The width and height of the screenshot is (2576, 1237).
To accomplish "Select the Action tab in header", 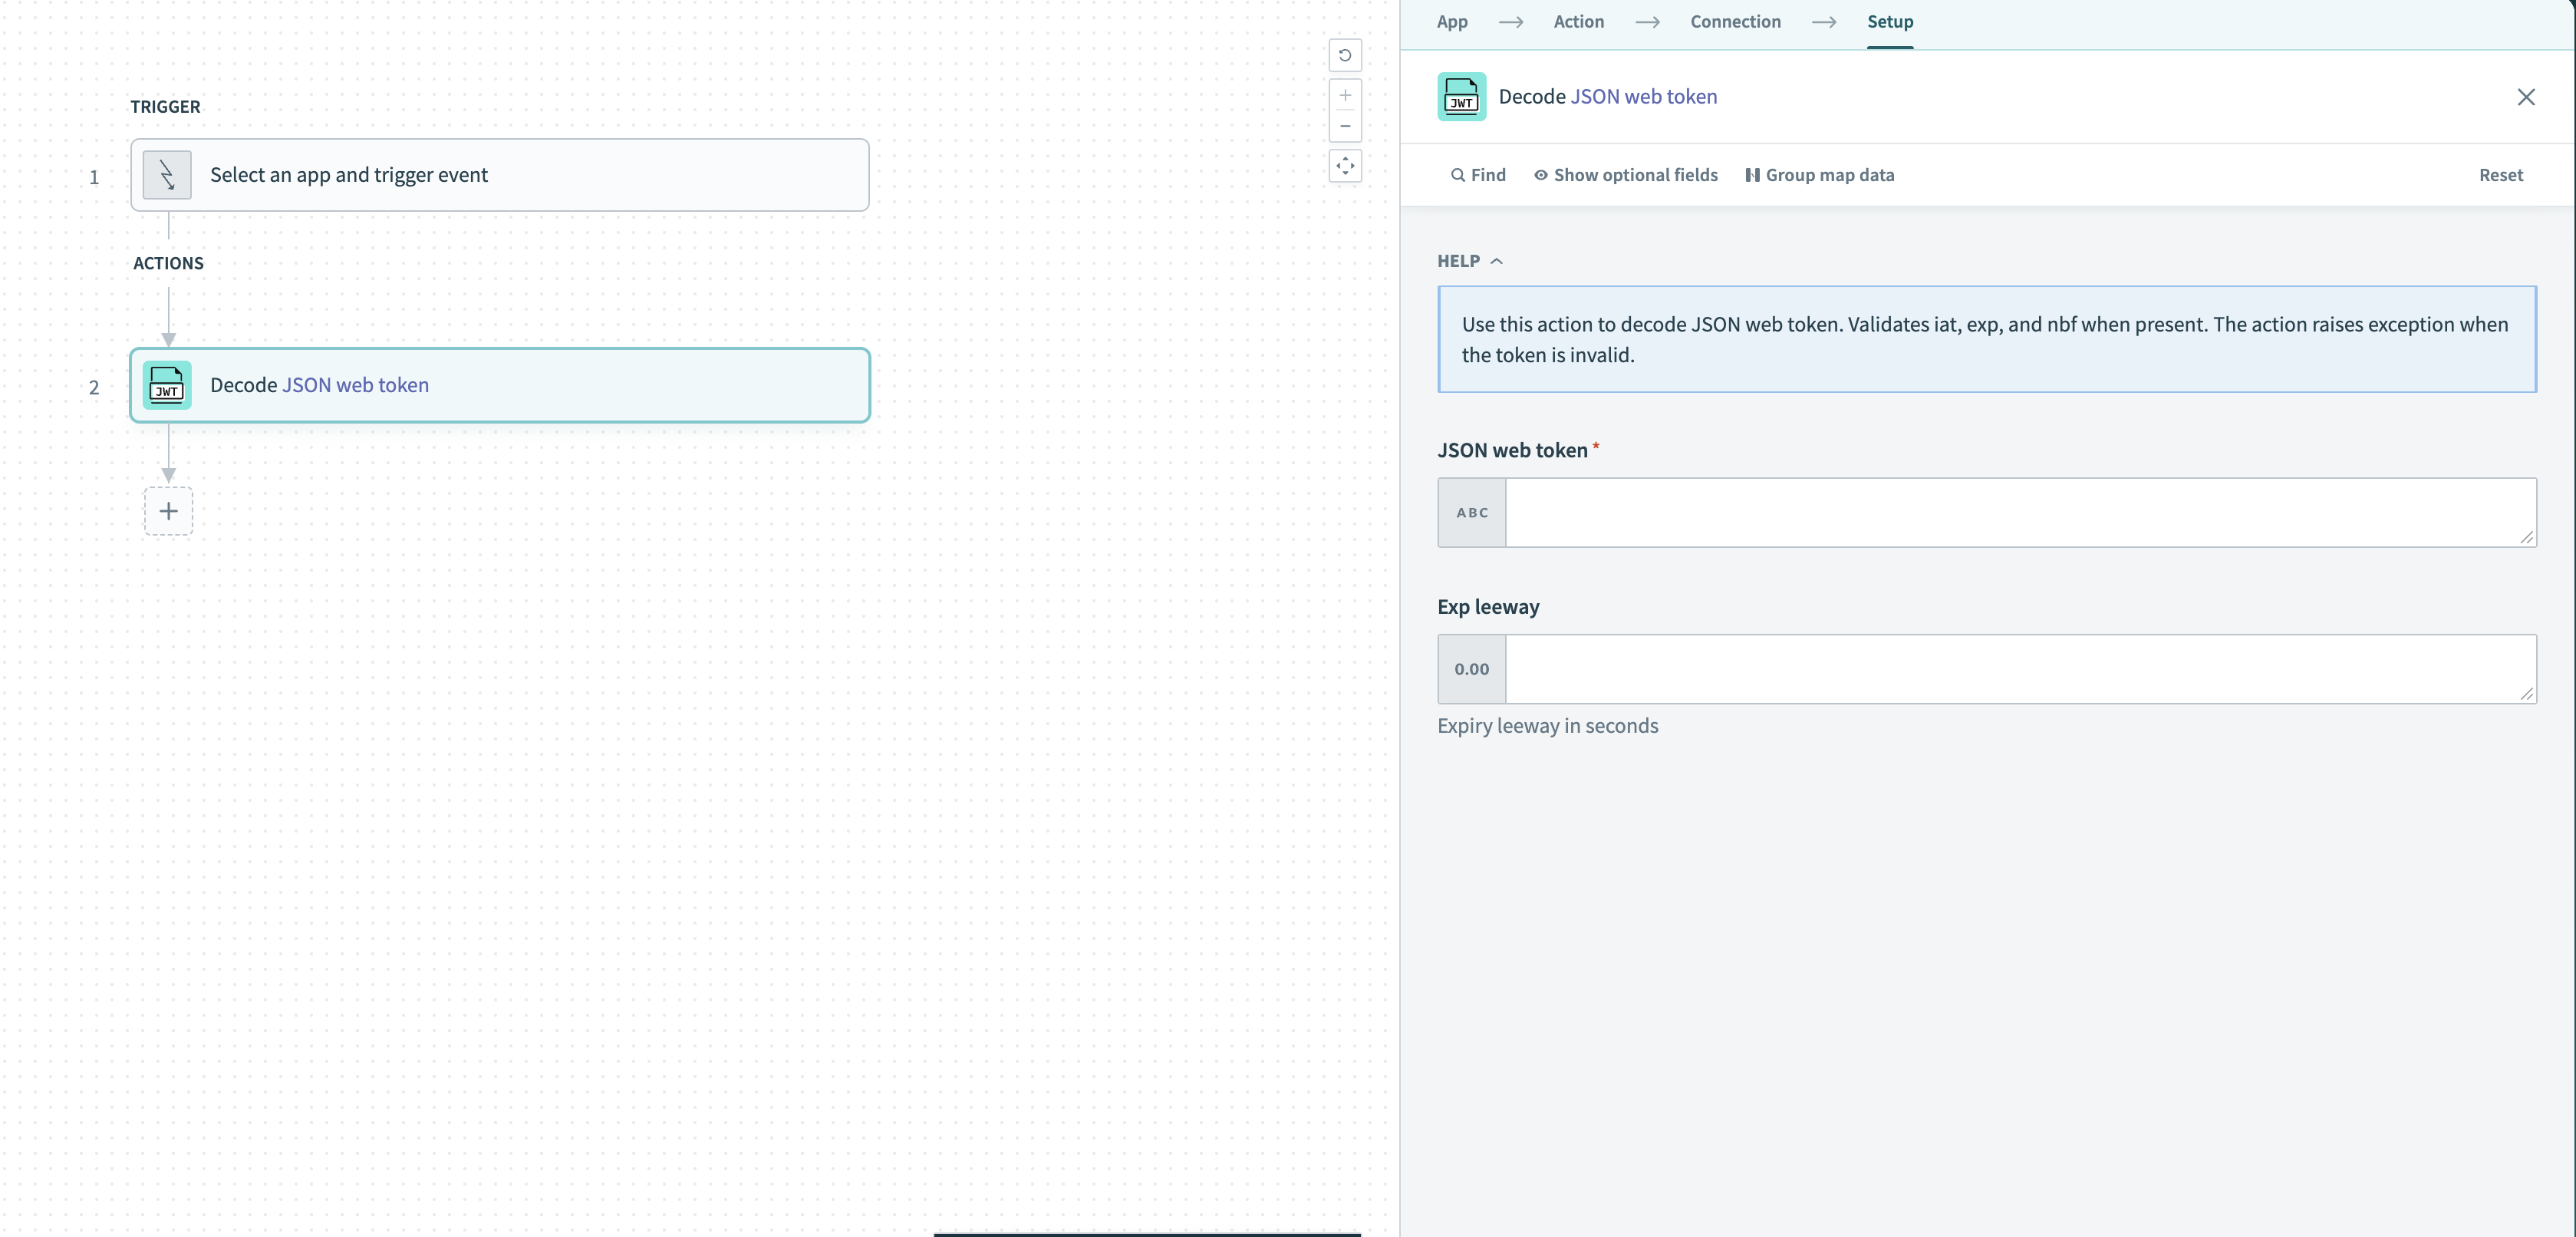I will 1579,21.
